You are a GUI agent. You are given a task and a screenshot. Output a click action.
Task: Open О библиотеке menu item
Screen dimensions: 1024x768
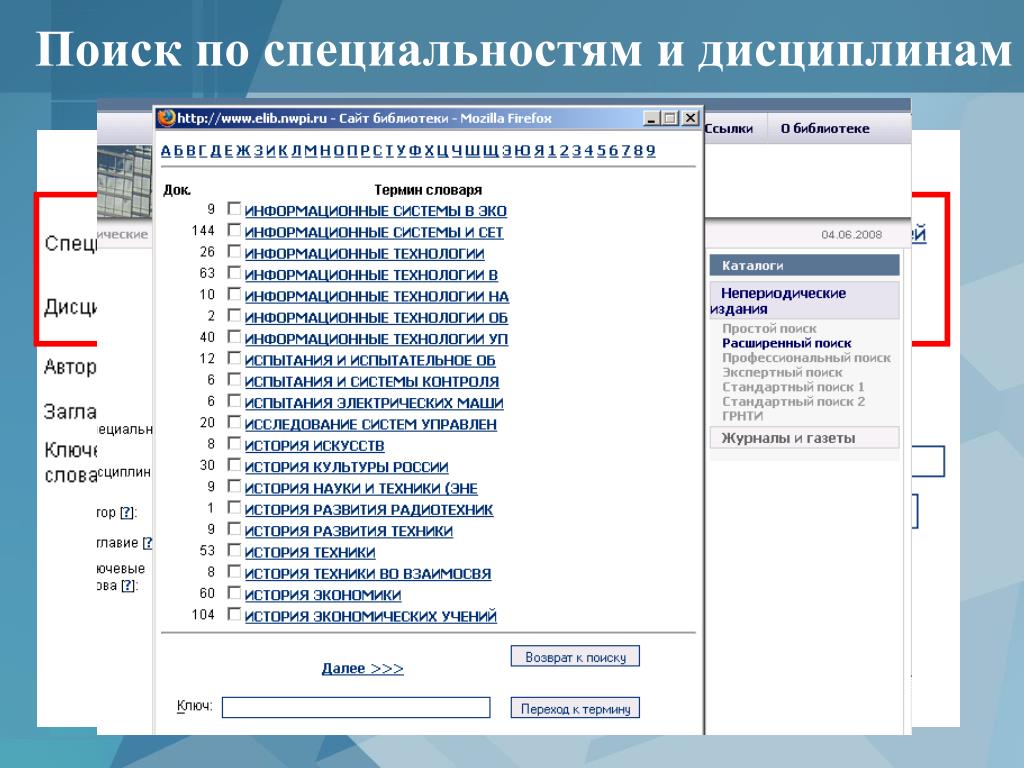click(x=825, y=129)
